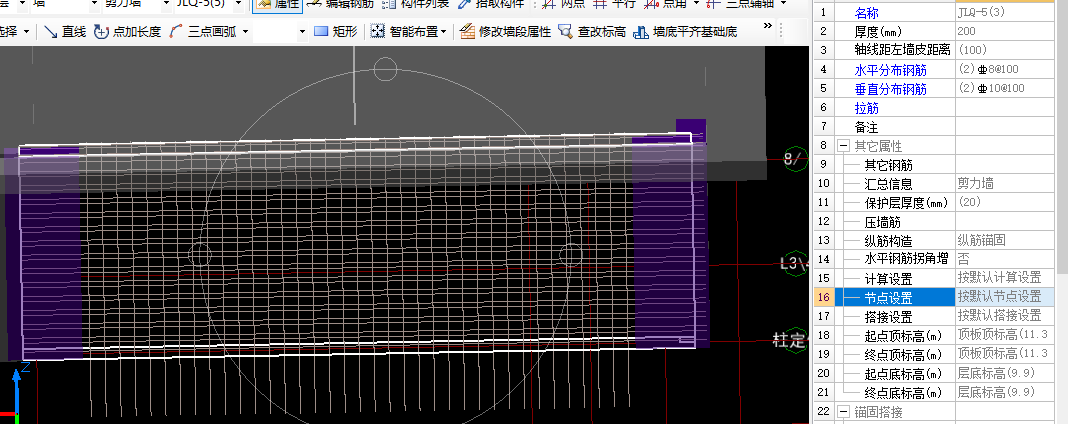The image size is (1068, 424).
Task: Click the 点角 point-angle axis tool
Action: click(665, 4)
